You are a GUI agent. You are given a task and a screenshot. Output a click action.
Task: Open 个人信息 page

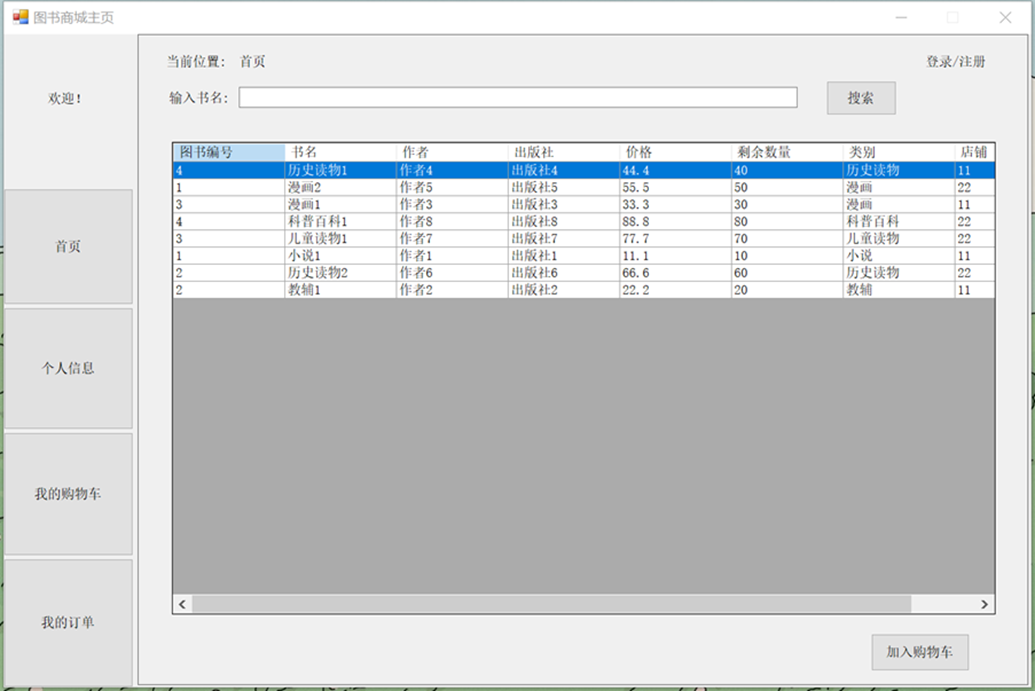point(68,368)
